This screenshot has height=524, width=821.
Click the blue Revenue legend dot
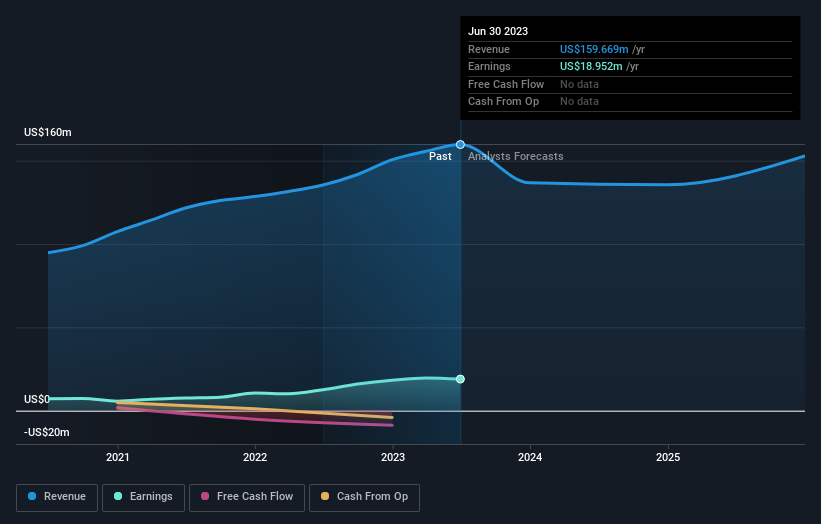(x=32, y=496)
